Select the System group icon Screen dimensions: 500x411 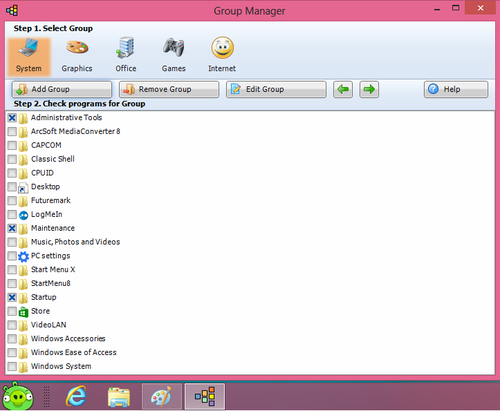pos(29,56)
